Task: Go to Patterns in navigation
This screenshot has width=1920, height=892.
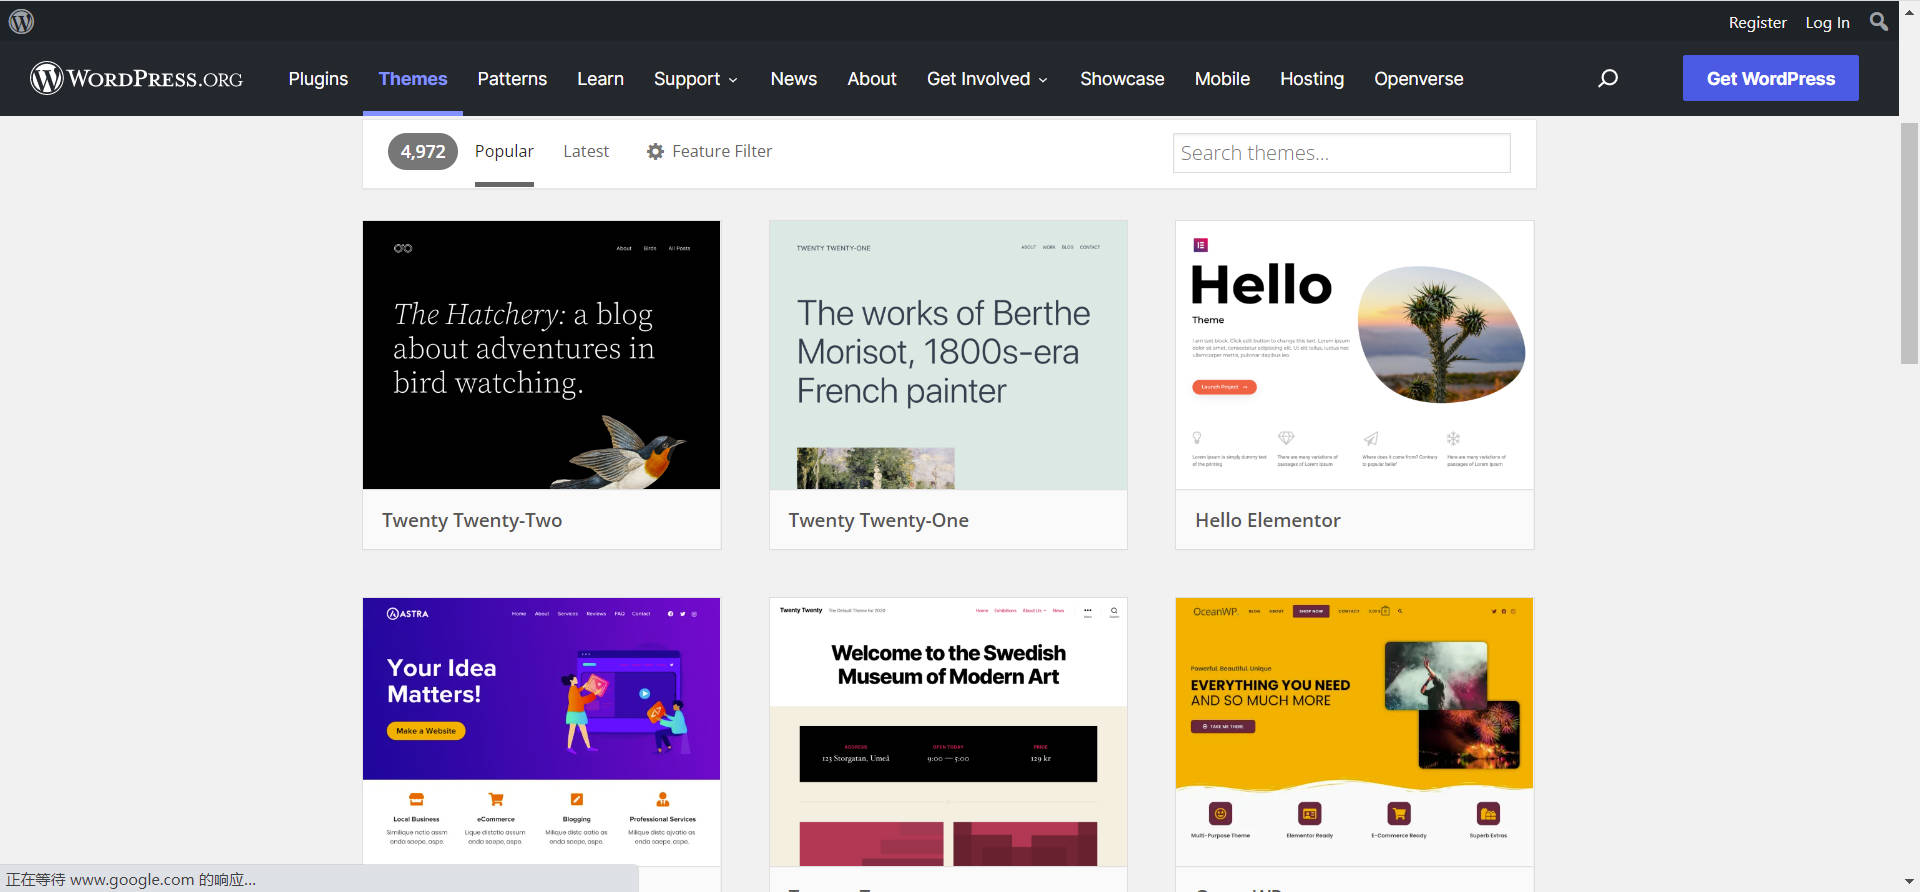Action: [x=512, y=78]
